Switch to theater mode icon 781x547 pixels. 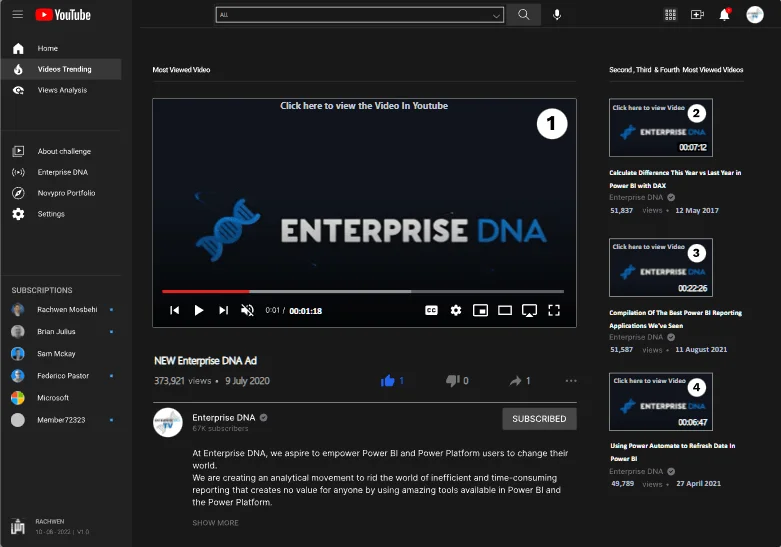[x=505, y=310]
